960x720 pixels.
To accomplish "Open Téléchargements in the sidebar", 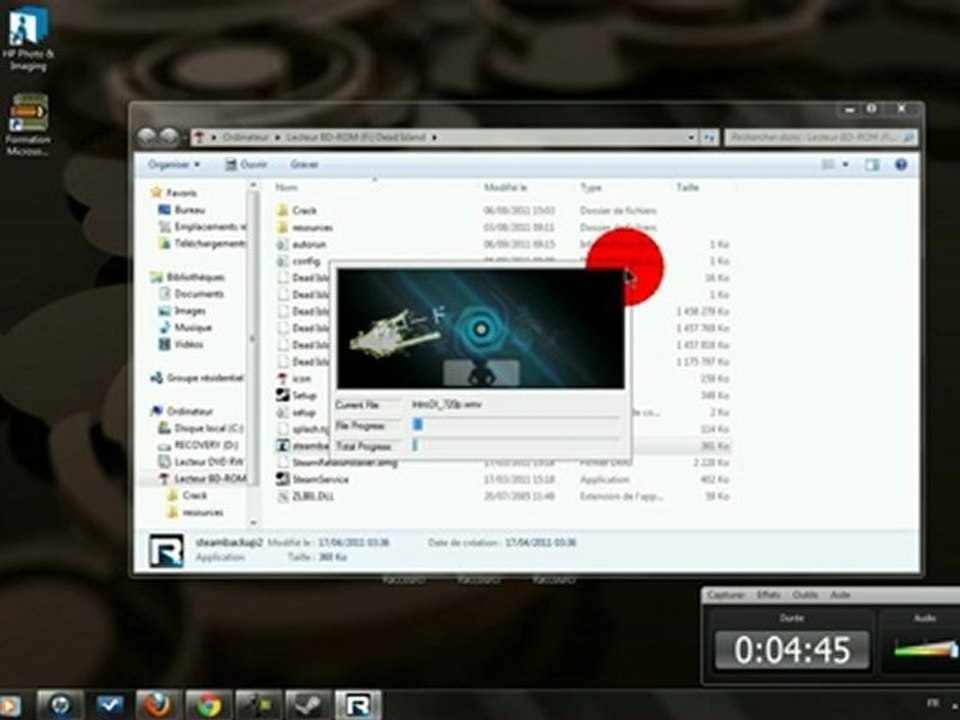I will [202, 244].
